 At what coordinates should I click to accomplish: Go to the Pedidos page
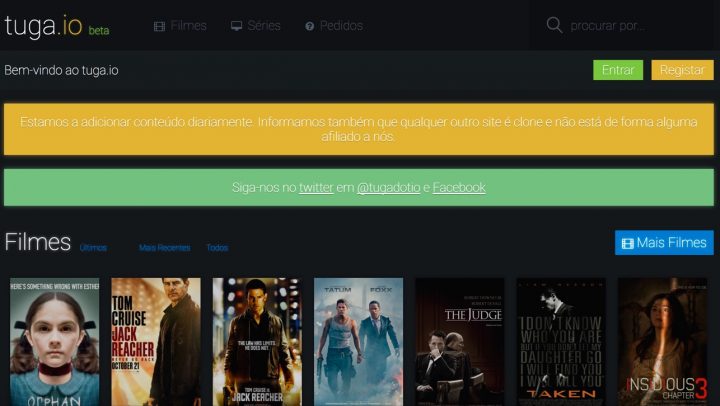coord(334,26)
